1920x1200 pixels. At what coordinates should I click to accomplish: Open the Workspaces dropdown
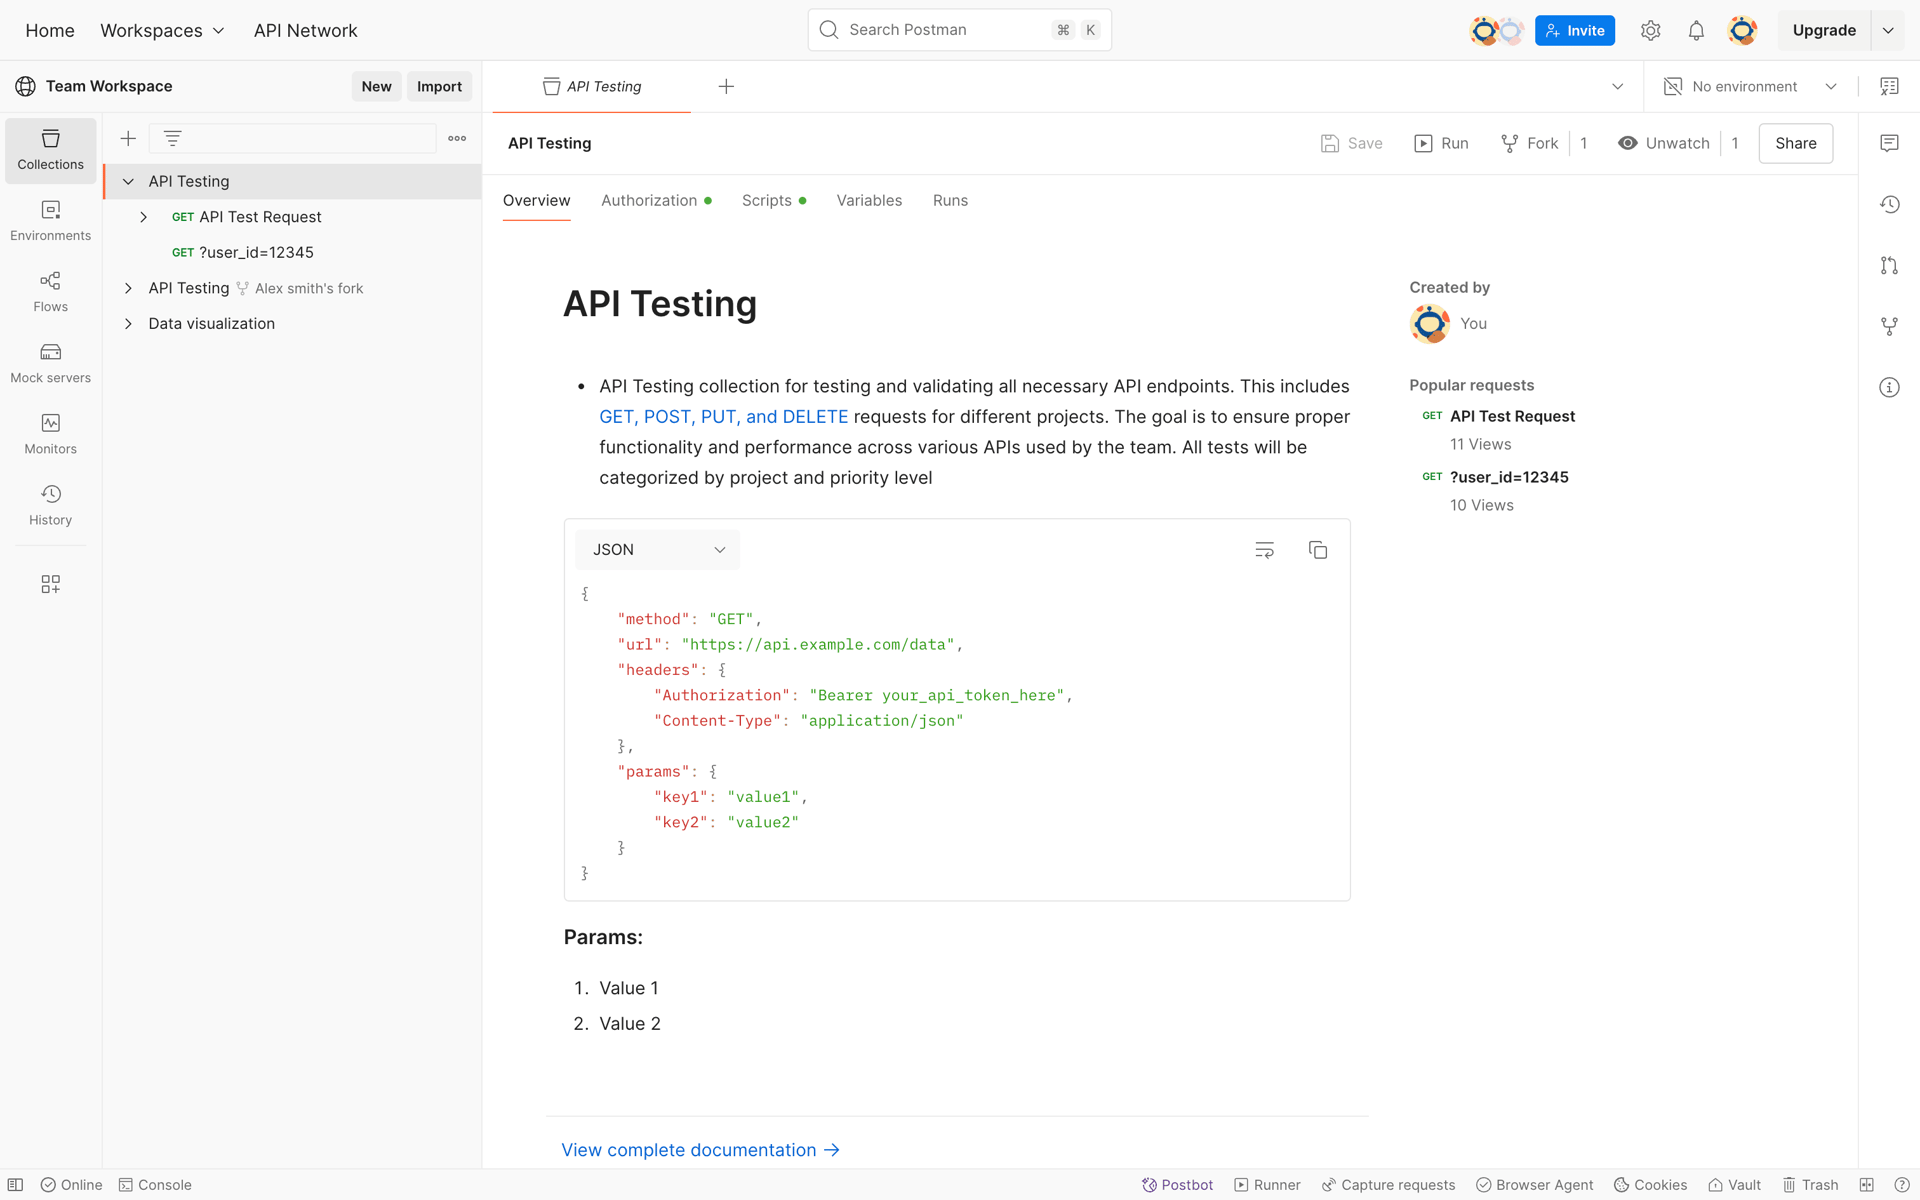(162, 30)
